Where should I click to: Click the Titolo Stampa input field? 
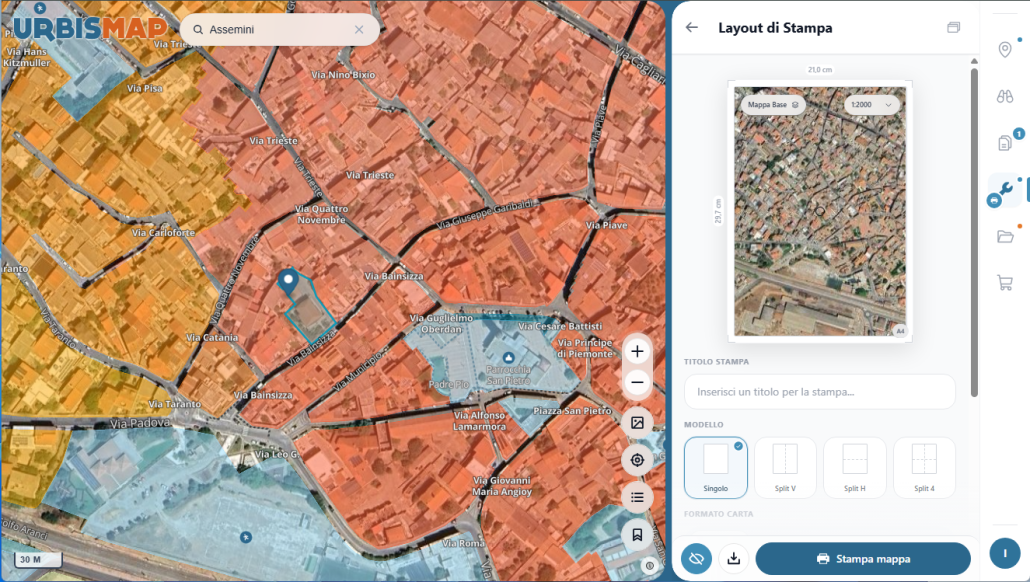(820, 392)
